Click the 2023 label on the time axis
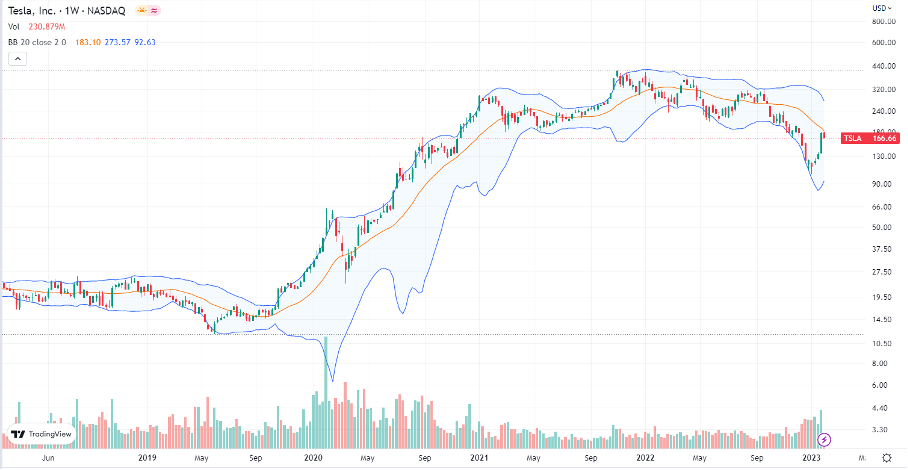The image size is (908, 470). click(809, 456)
